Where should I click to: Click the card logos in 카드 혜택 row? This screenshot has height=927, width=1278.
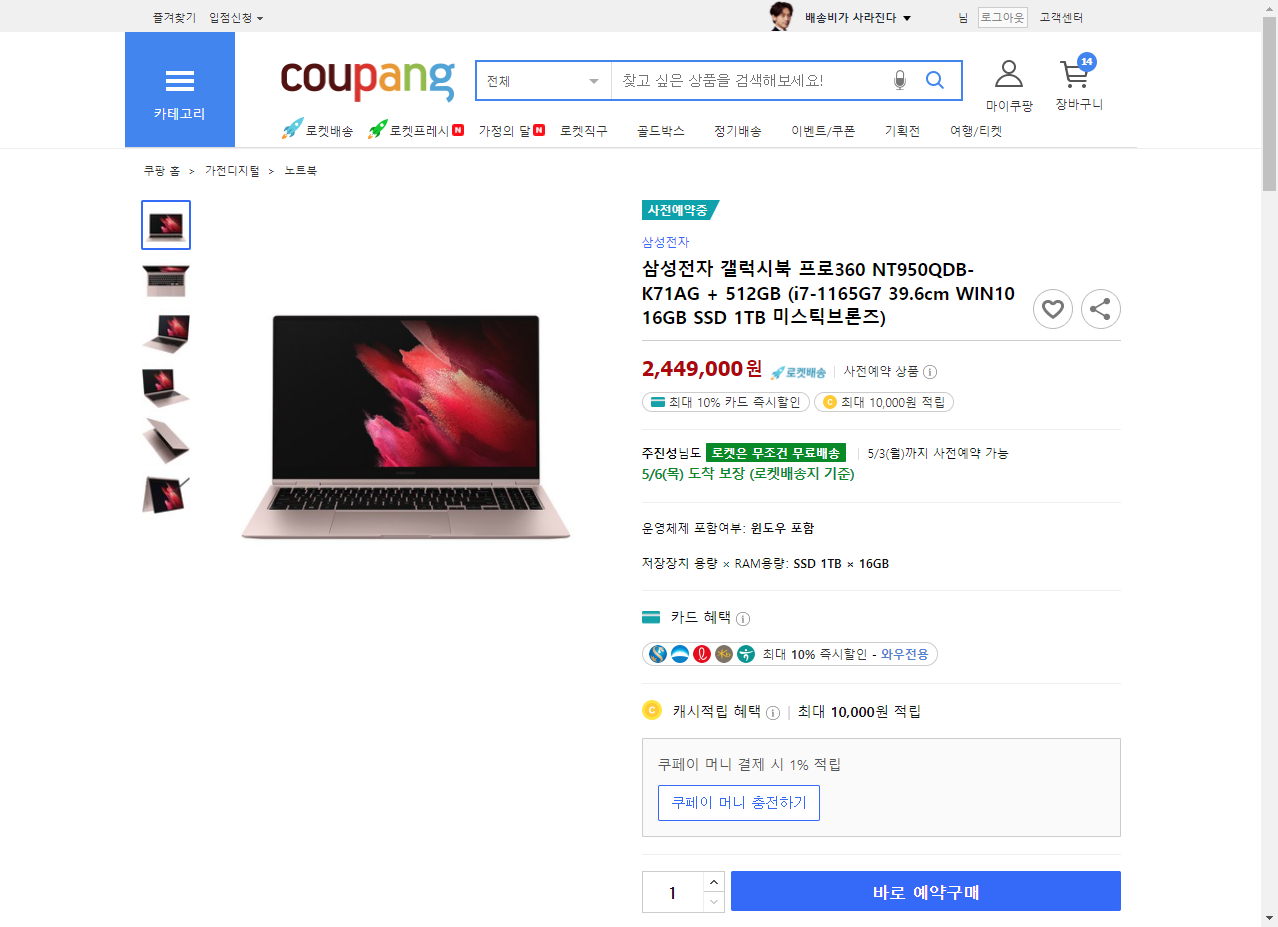[703, 654]
